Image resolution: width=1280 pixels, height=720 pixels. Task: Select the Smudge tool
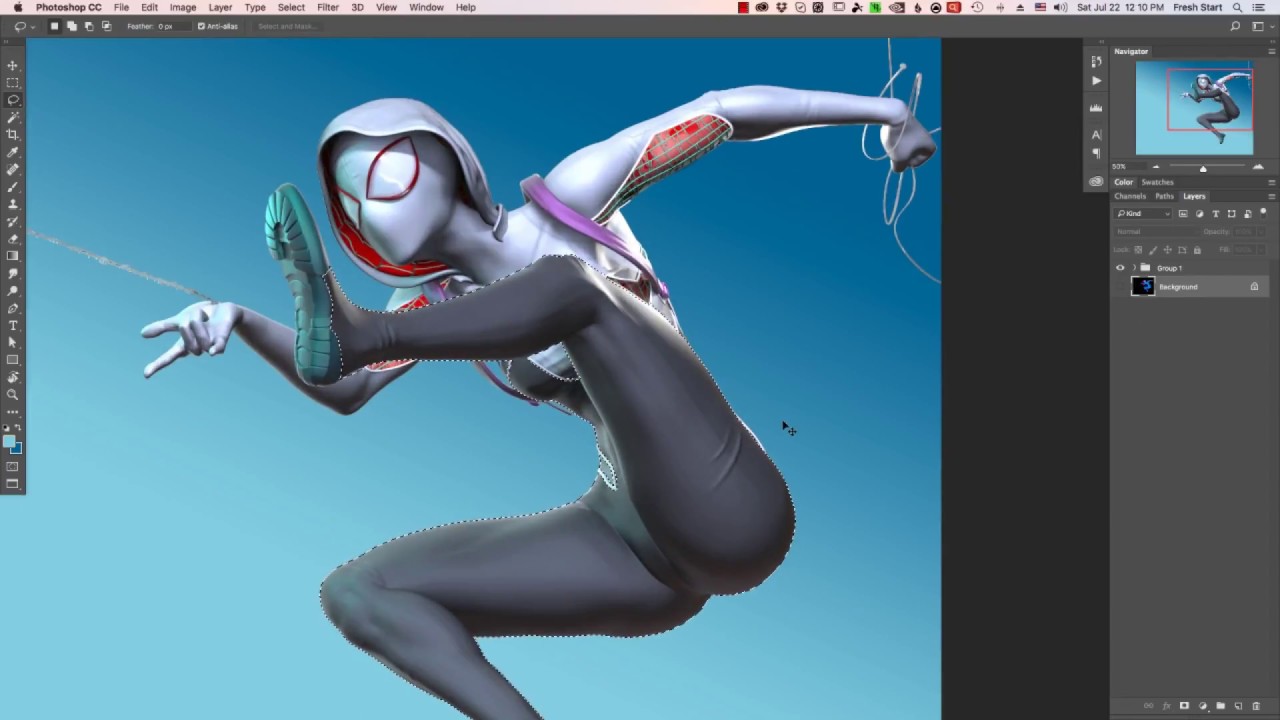tap(13, 274)
